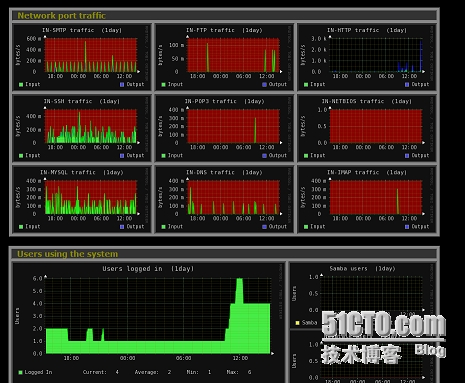465x383 pixels.
Task: Click the green Input swatch in IN-FTP legend
Action: [x=163, y=85]
